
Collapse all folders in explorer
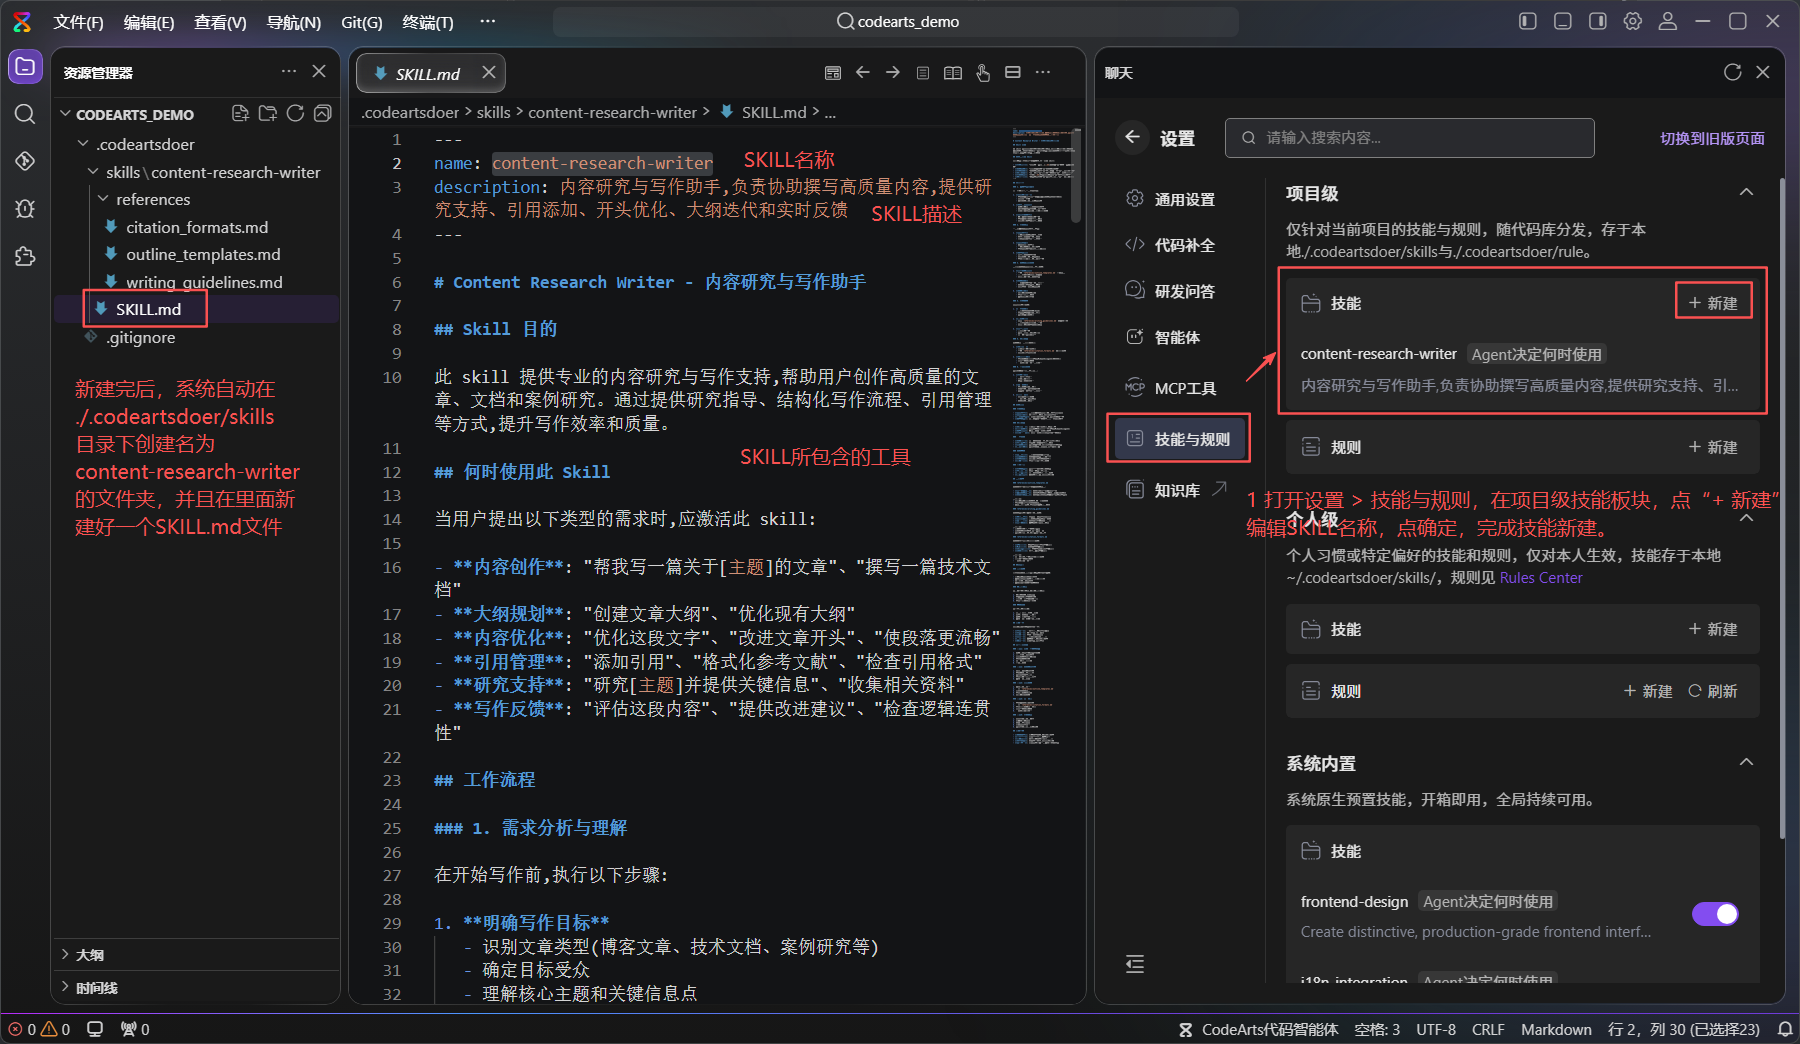(322, 114)
